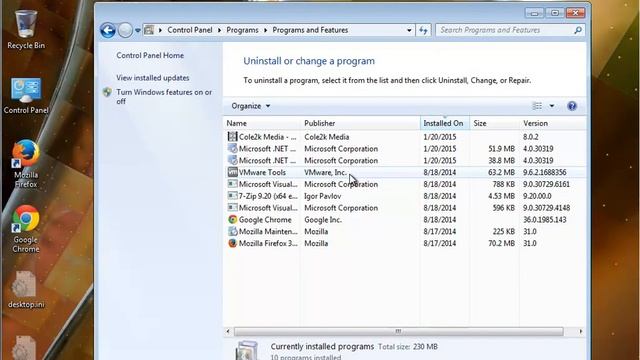Click the search magnifier icon
The height and width of the screenshot is (360, 640).
[578, 30]
